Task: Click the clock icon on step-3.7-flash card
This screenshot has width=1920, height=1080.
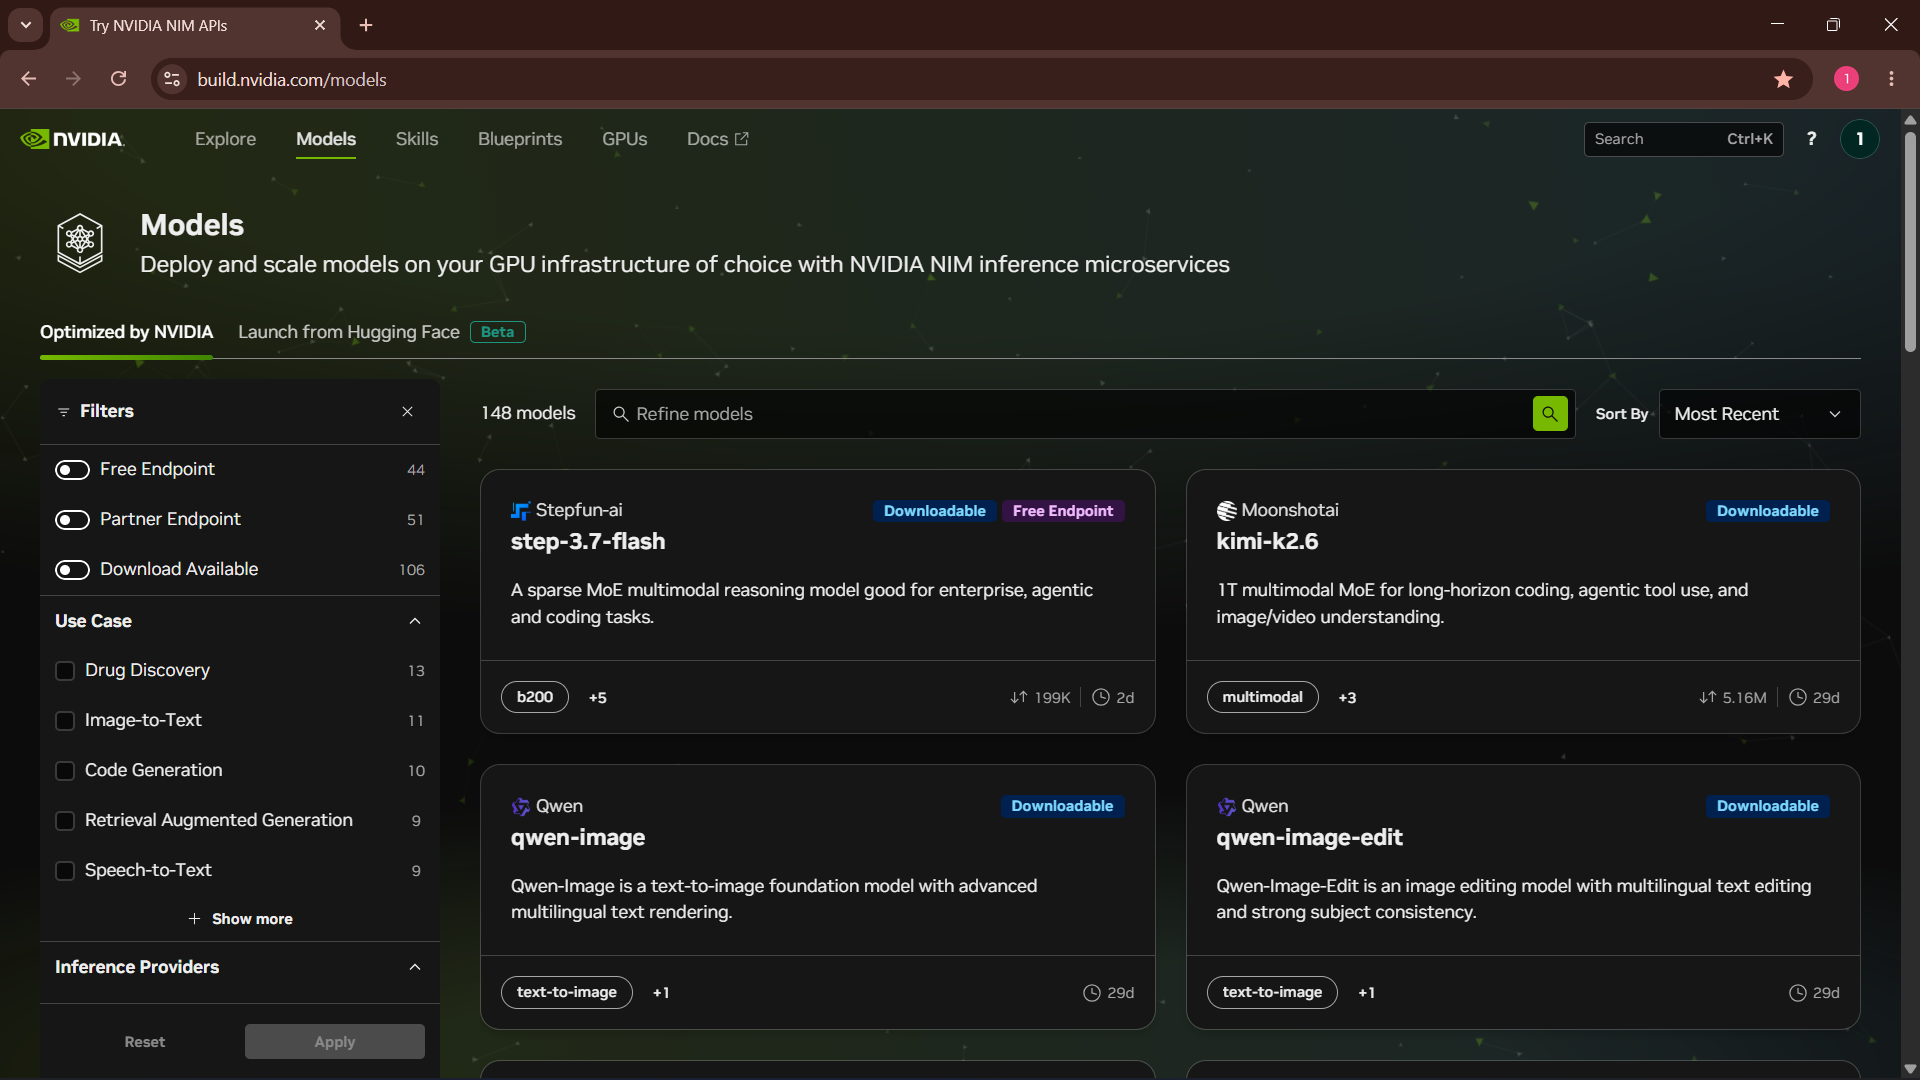Action: click(x=1100, y=697)
